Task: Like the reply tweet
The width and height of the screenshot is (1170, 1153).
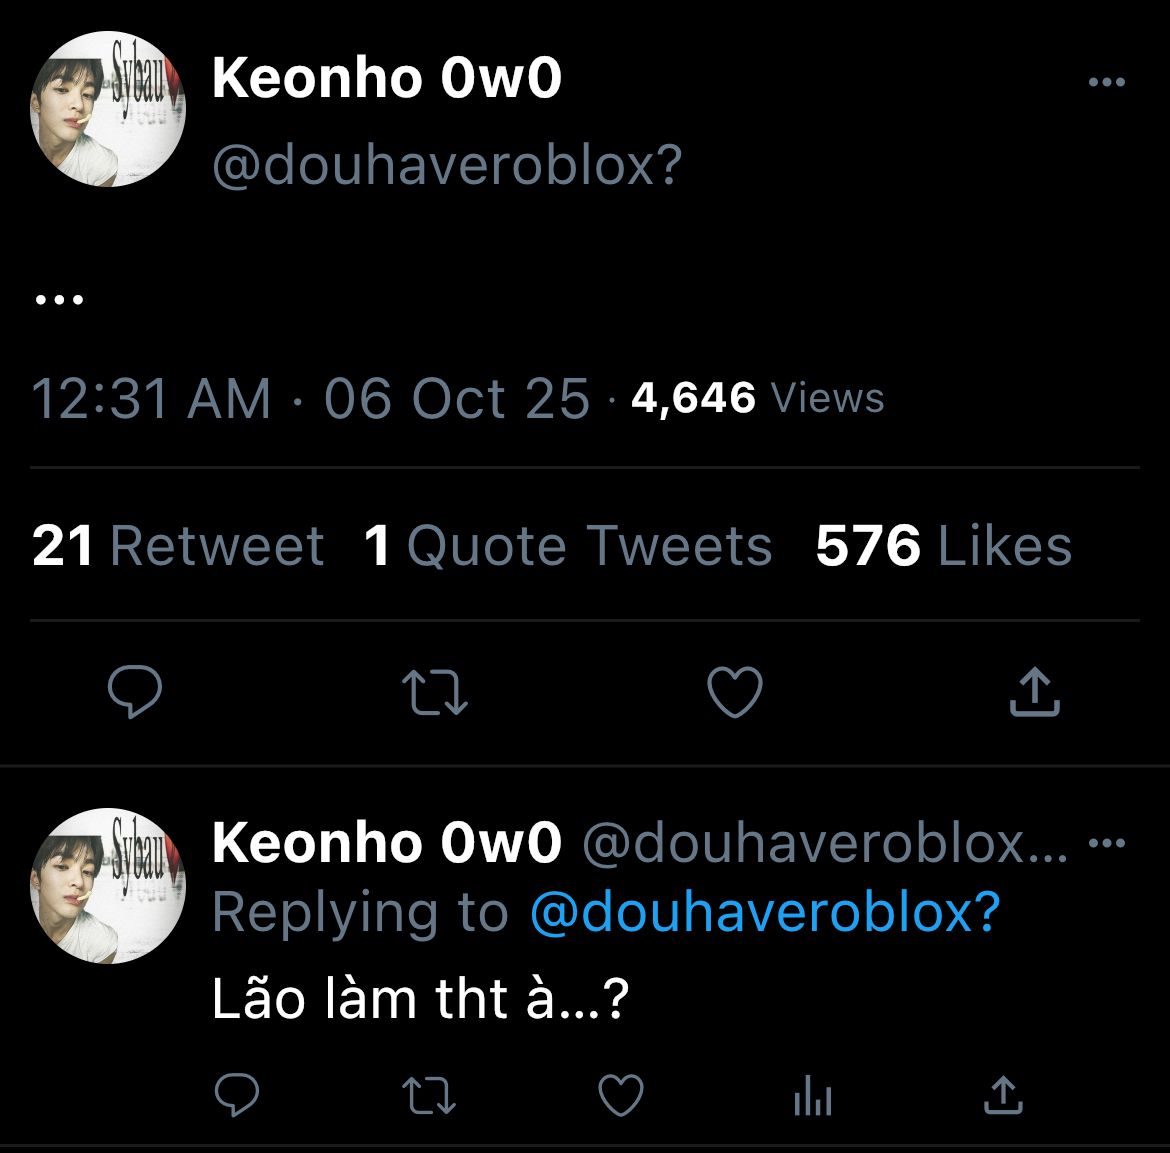Action: [x=620, y=1096]
